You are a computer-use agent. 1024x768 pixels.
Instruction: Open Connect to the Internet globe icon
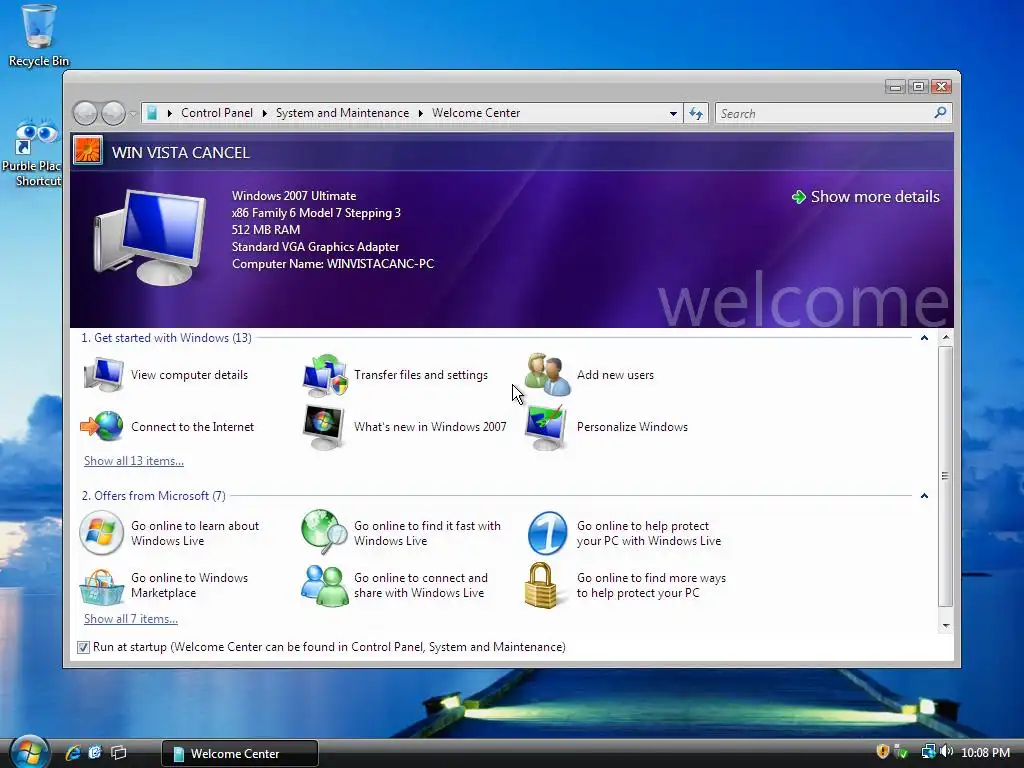coord(102,426)
